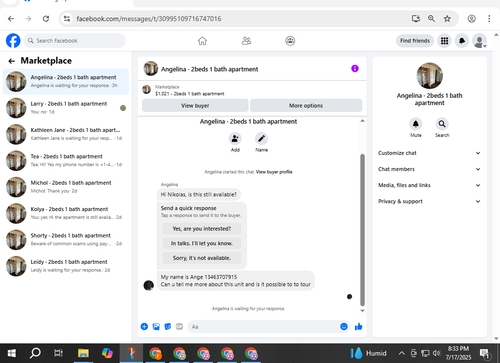Open Shorty conversation in list

[x=66, y=239]
